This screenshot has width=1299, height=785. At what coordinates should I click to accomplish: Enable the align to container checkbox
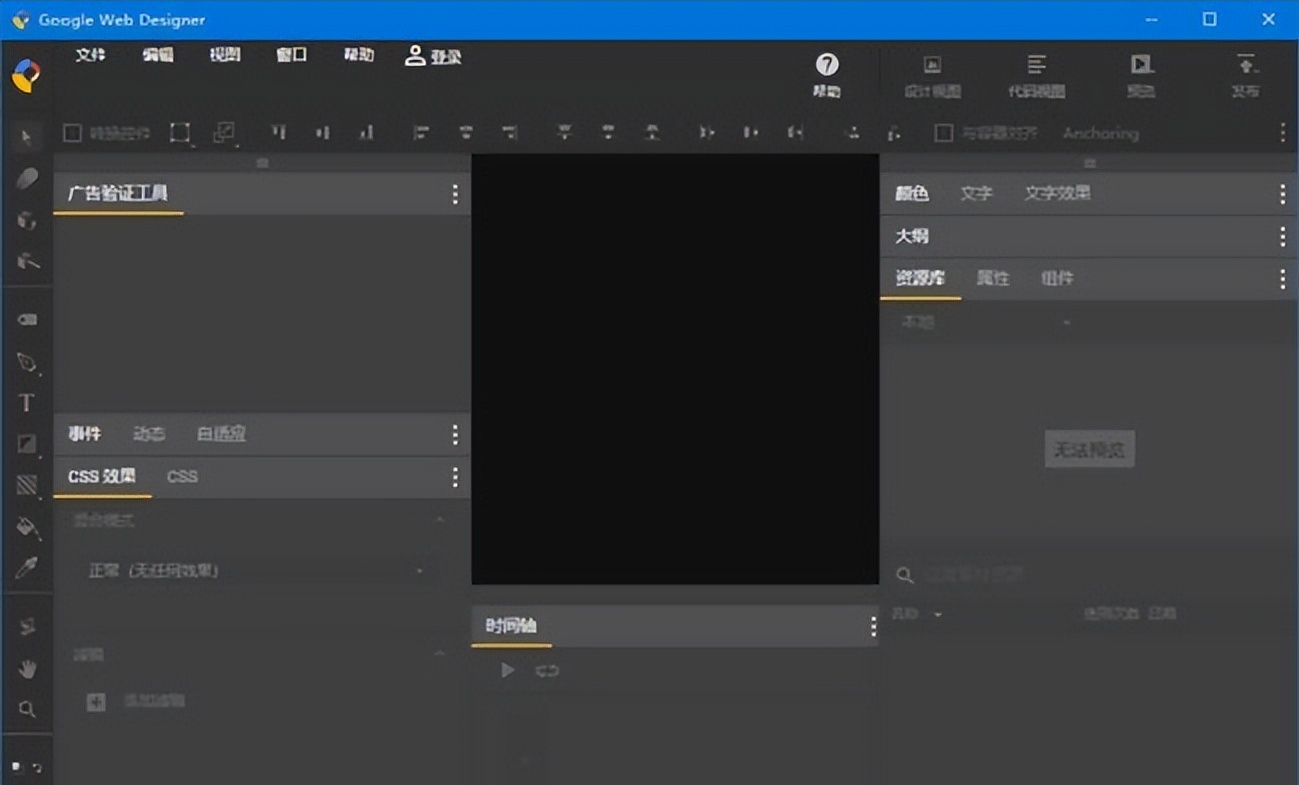[x=943, y=133]
